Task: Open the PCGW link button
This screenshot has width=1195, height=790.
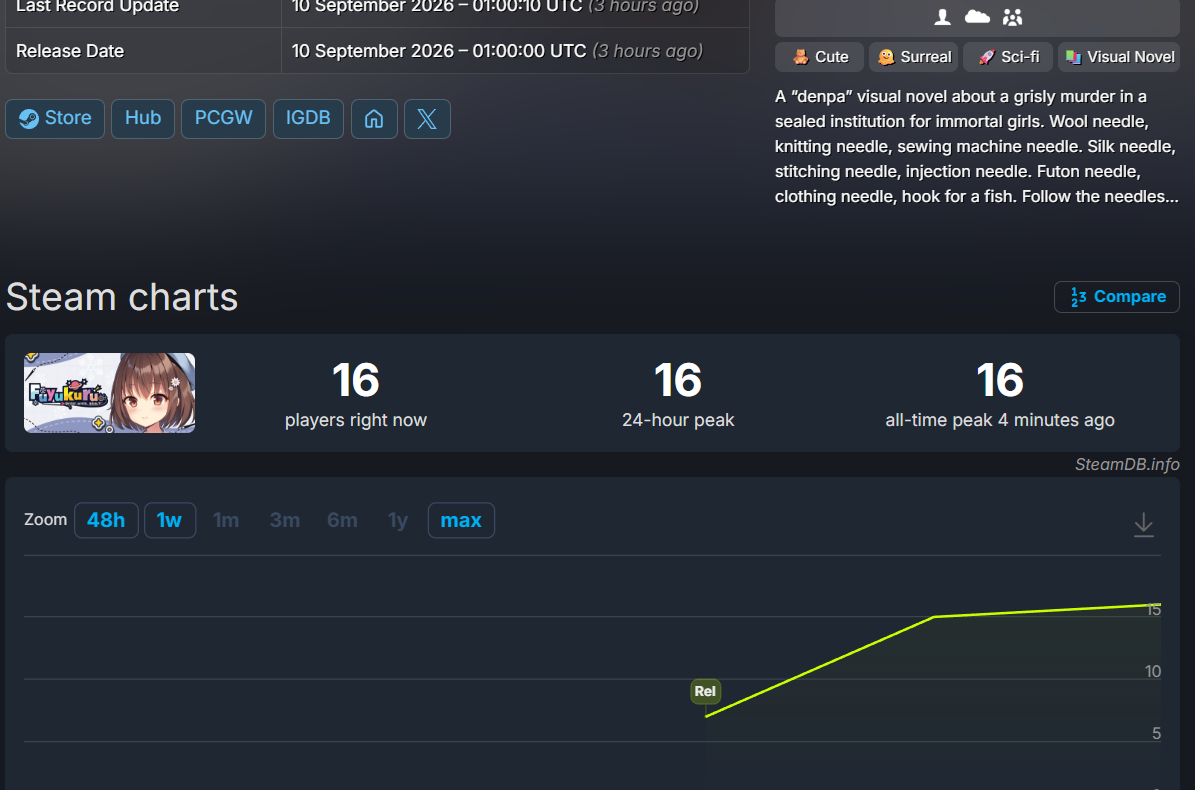Action: click(x=223, y=119)
